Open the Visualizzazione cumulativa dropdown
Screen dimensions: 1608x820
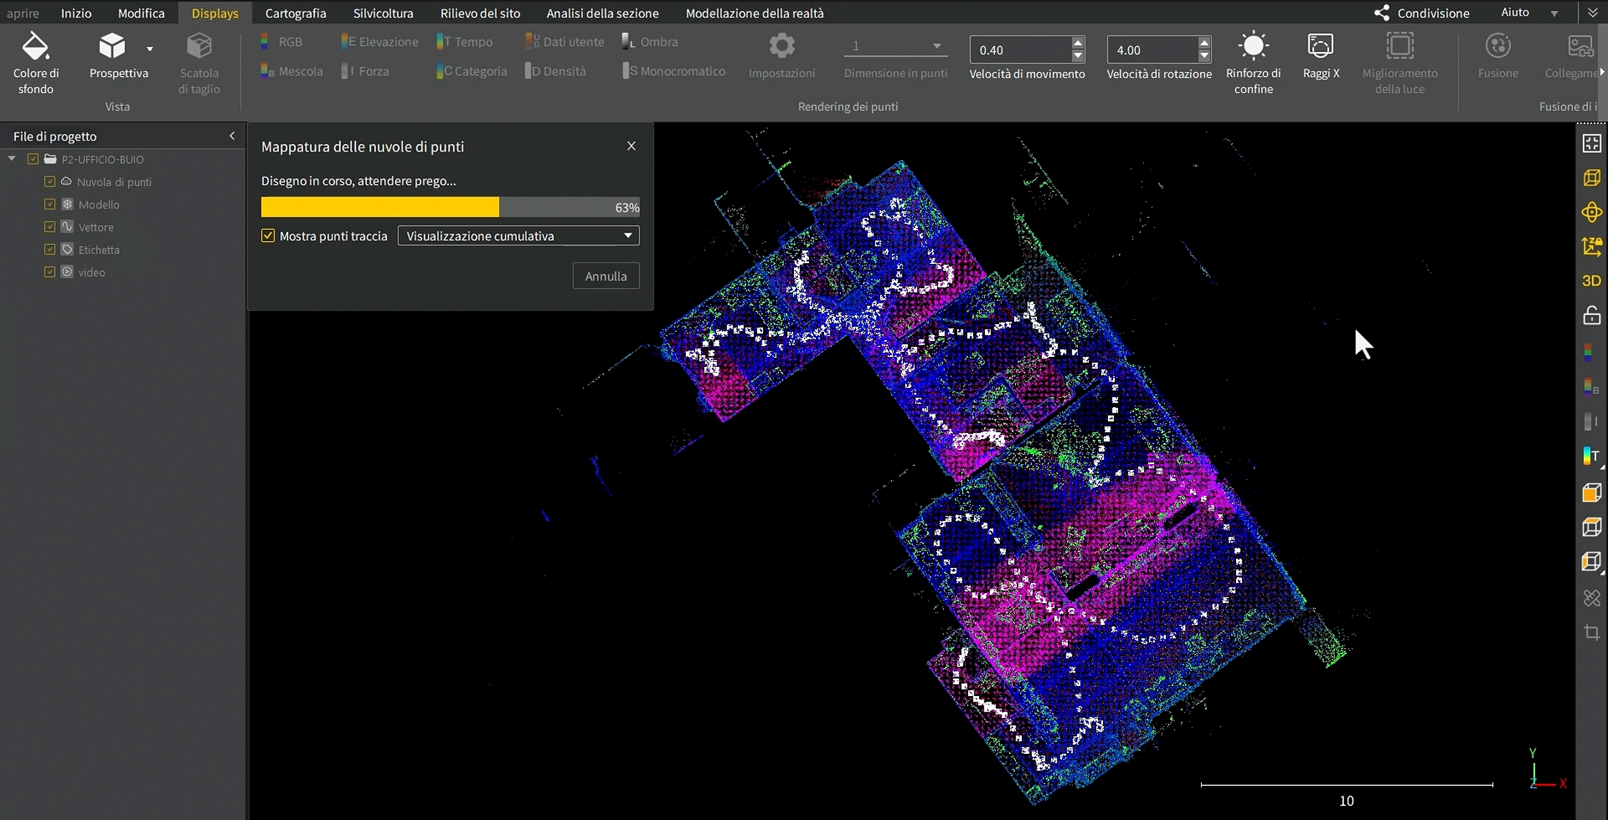click(518, 236)
